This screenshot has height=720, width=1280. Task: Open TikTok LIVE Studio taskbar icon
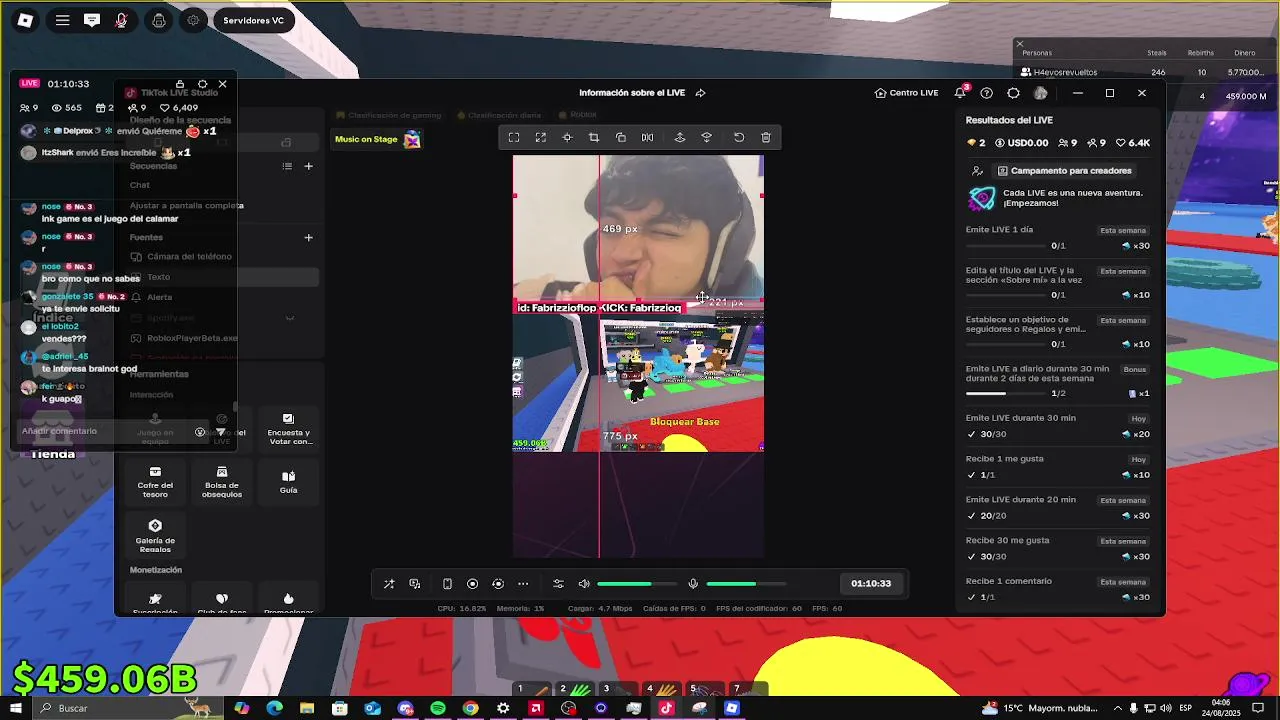666,708
